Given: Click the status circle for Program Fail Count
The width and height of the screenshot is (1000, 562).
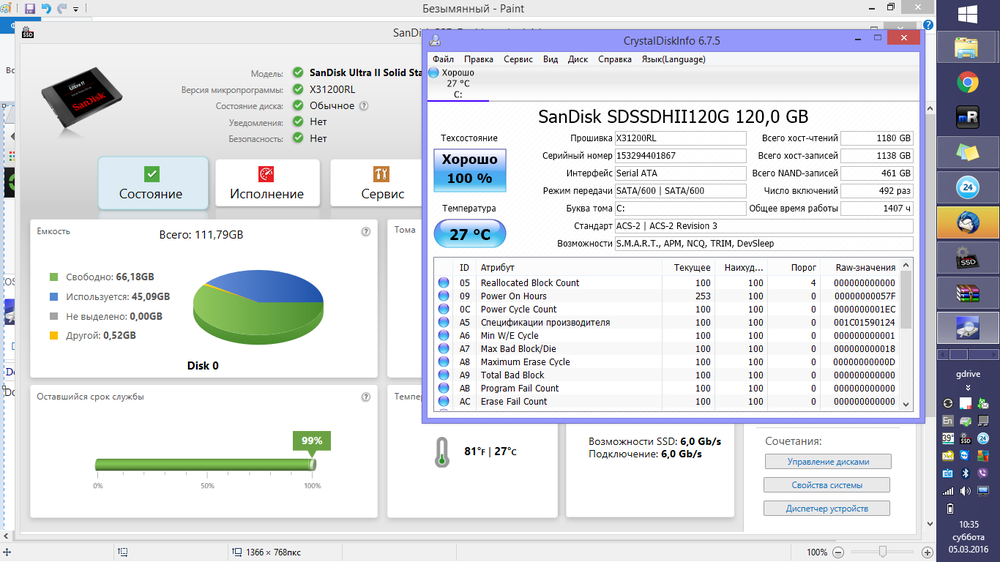Looking at the screenshot, I should [444, 388].
